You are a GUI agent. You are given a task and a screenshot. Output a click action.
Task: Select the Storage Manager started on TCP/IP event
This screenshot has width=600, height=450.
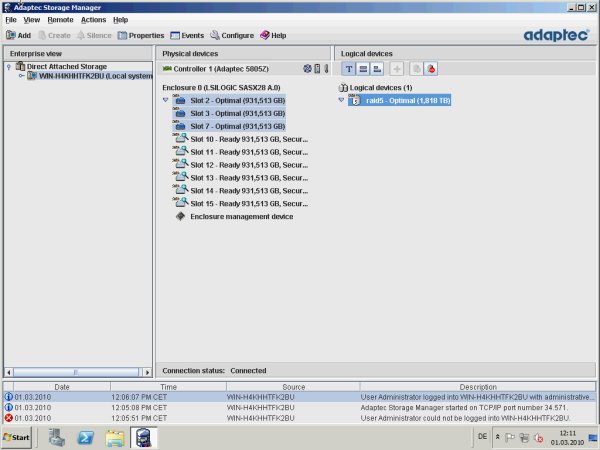point(300,408)
